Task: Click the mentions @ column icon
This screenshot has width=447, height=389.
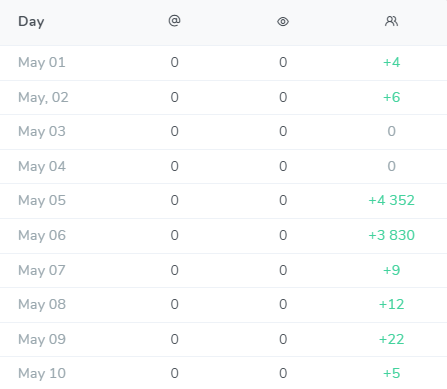Action: [174, 21]
